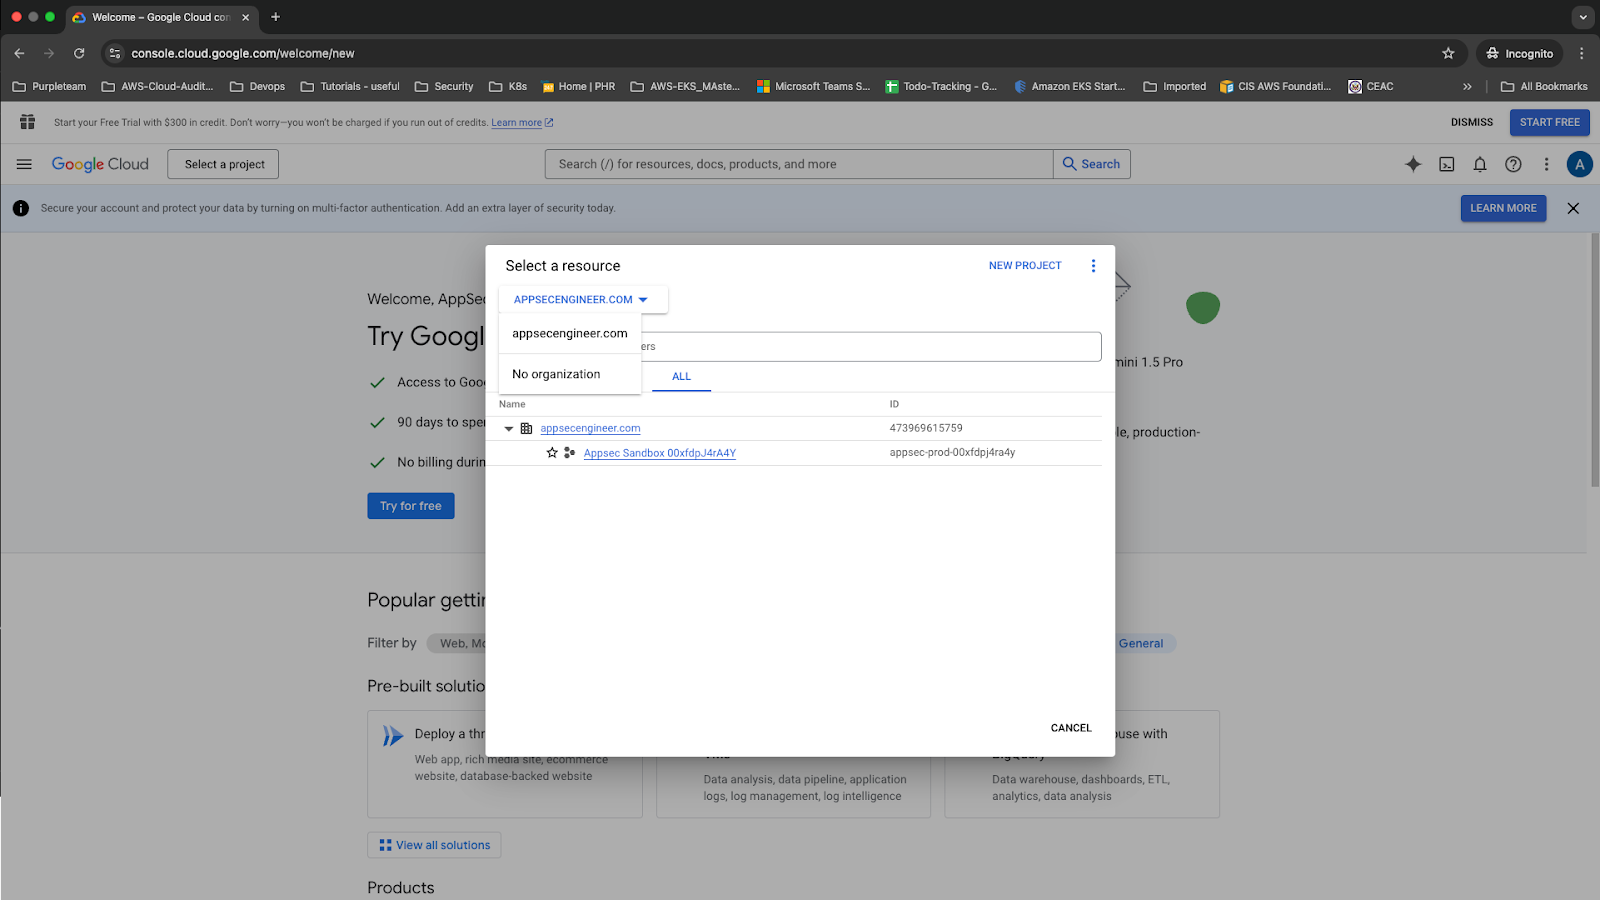Expand the tab search dropdown arrow
The height and width of the screenshot is (900, 1600).
[1583, 17]
